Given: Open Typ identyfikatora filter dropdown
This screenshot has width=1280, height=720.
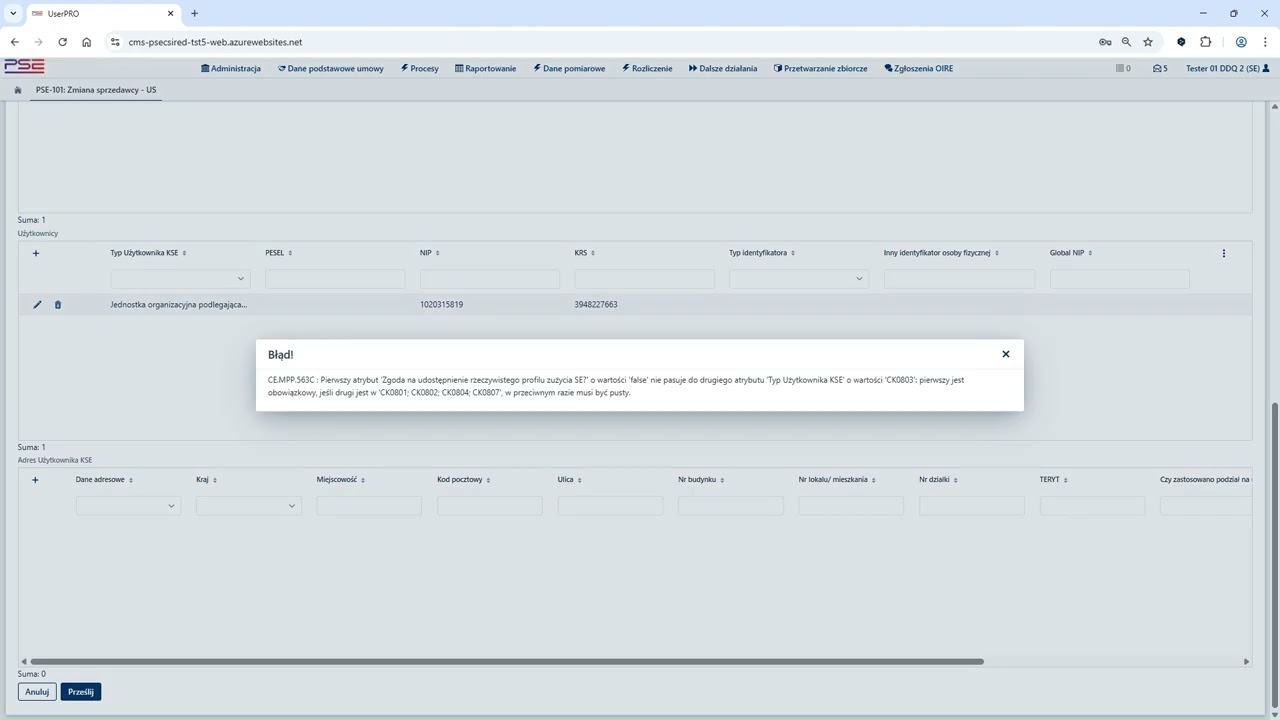Looking at the screenshot, I should pos(799,279).
